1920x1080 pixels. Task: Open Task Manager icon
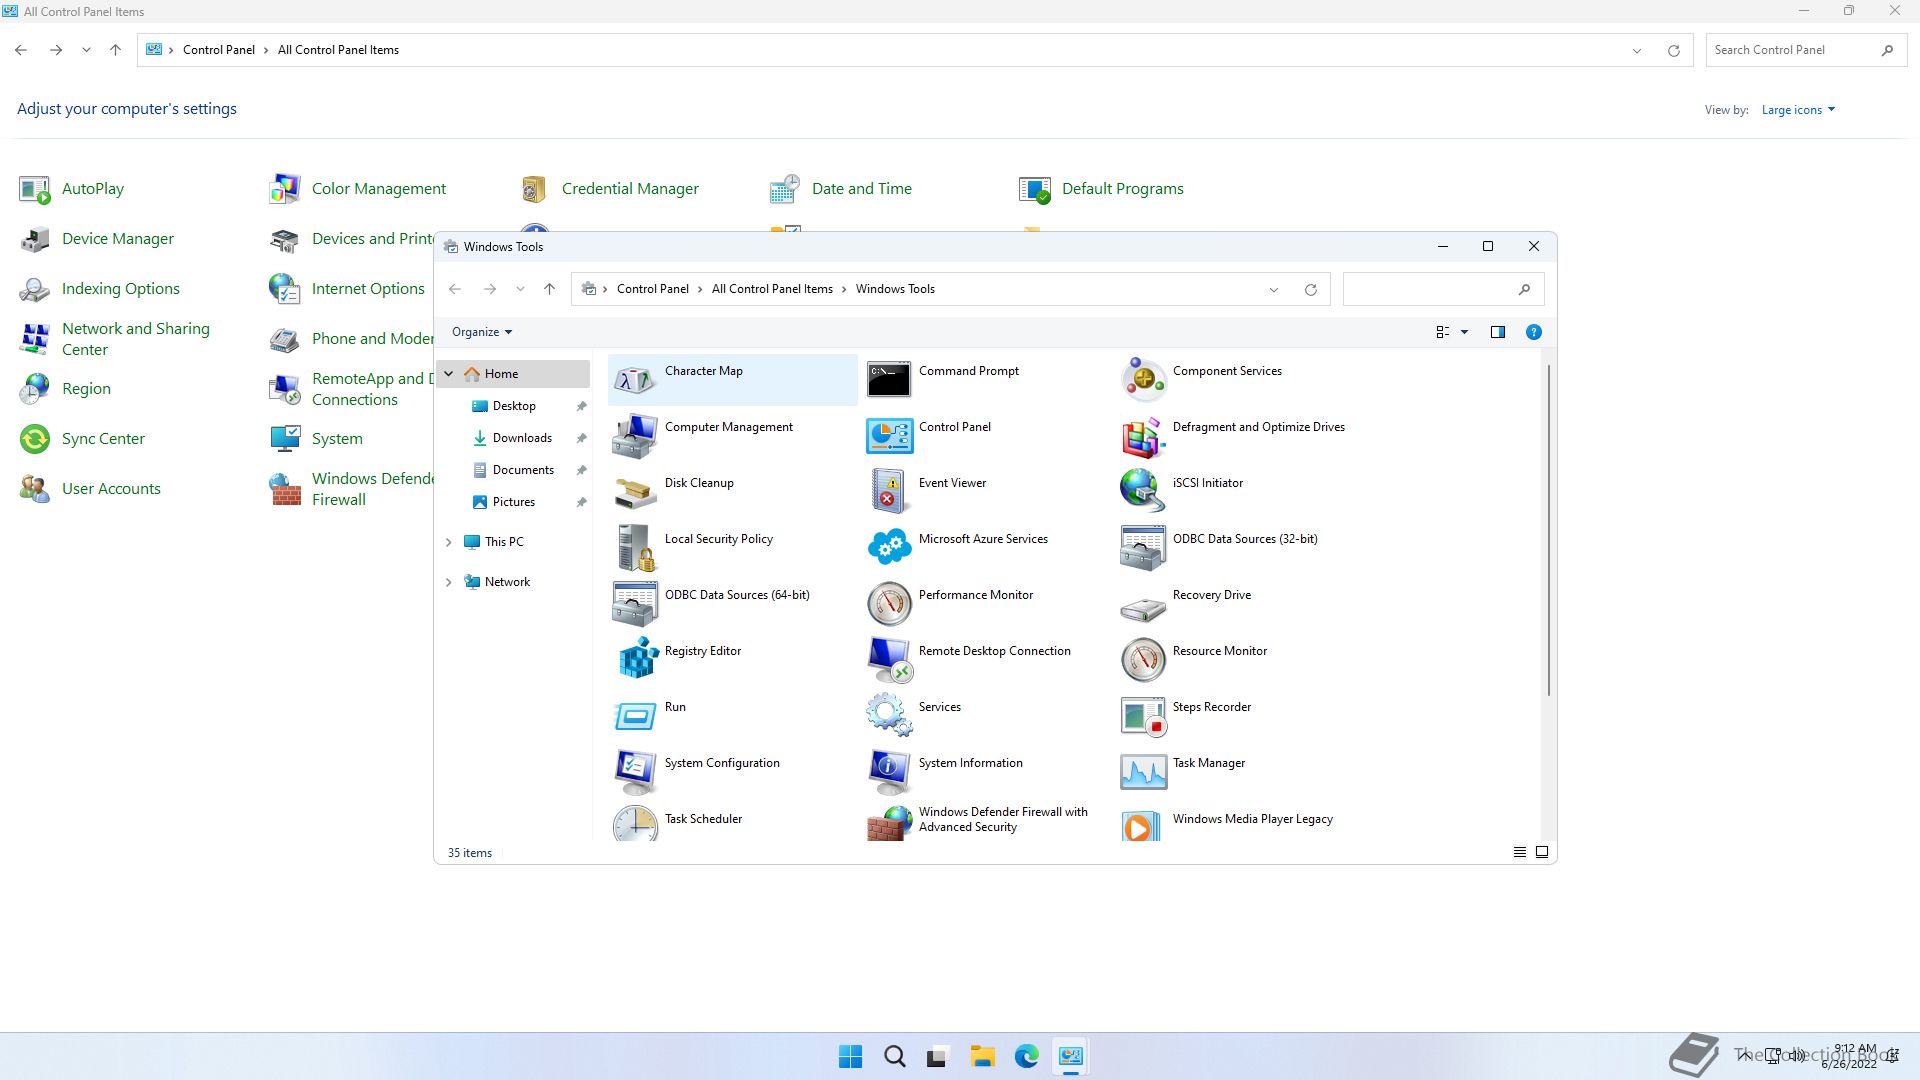click(x=1143, y=770)
